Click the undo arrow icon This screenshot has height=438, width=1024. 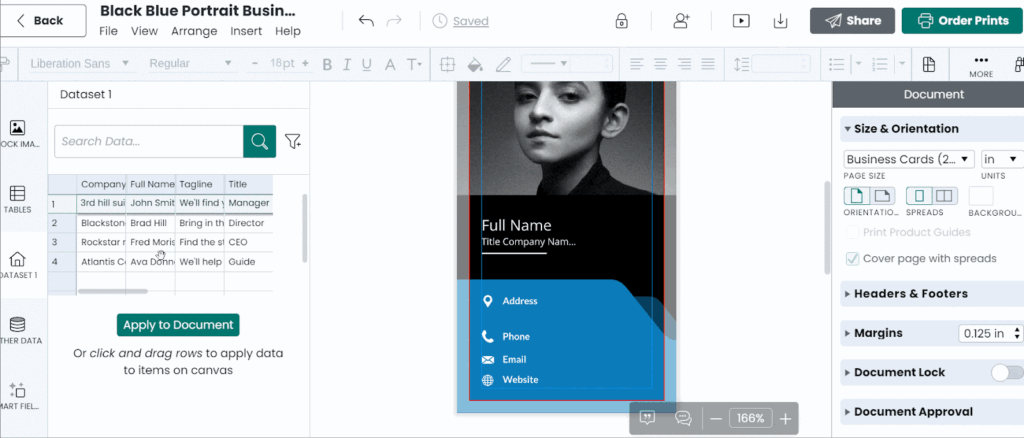pos(366,21)
